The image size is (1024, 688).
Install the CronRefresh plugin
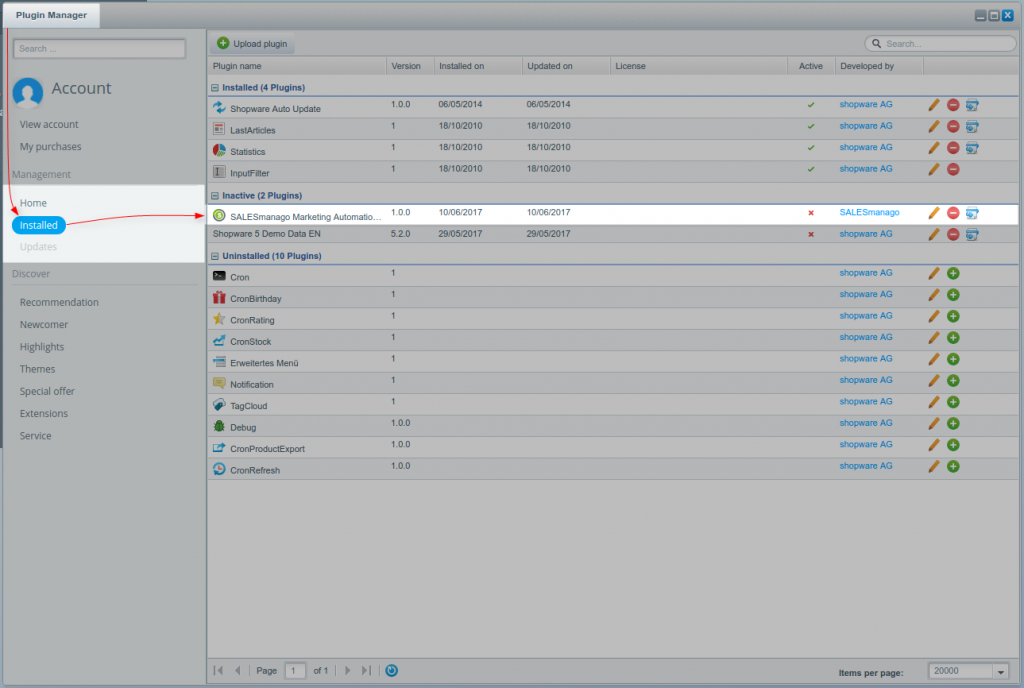point(953,467)
